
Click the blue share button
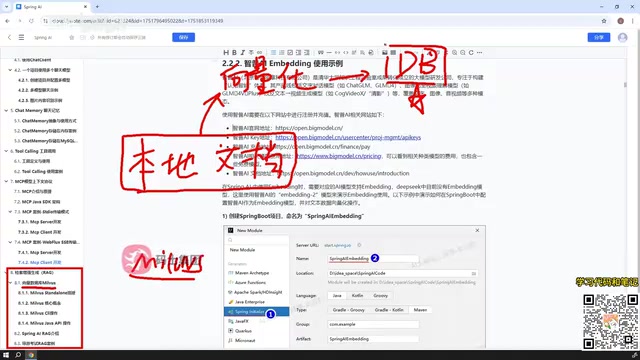click(599, 37)
